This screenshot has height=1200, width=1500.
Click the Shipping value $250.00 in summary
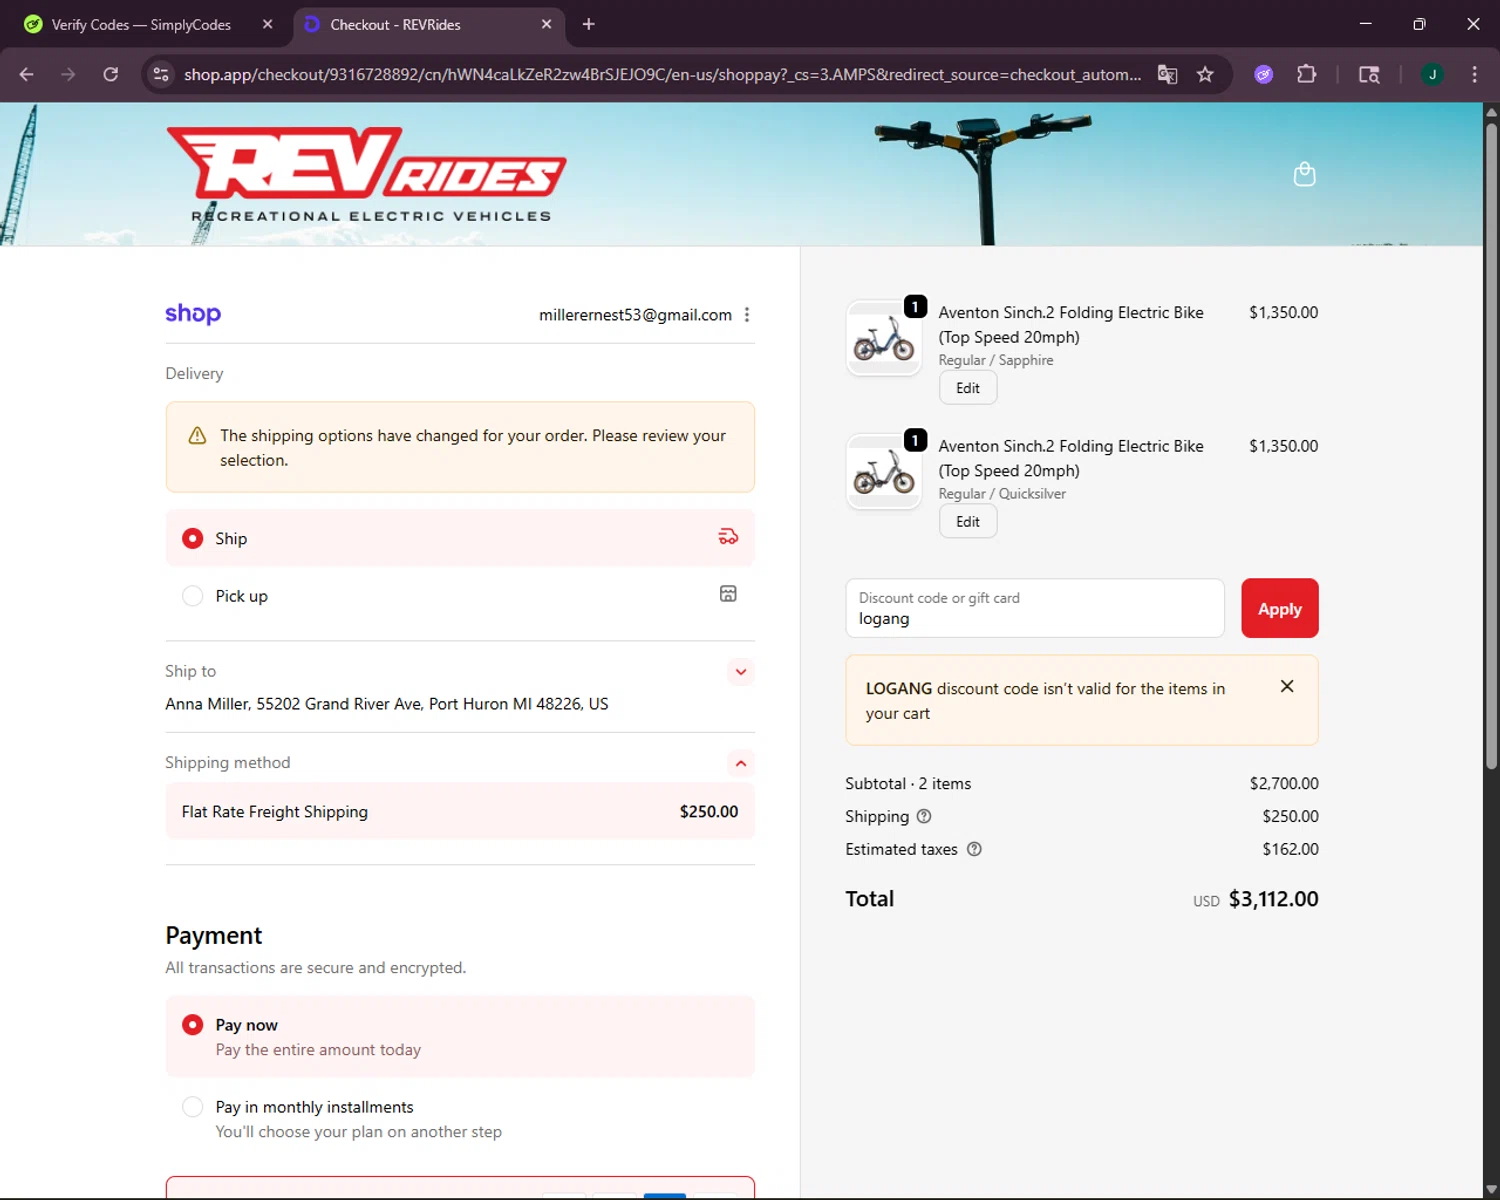coord(1291,816)
